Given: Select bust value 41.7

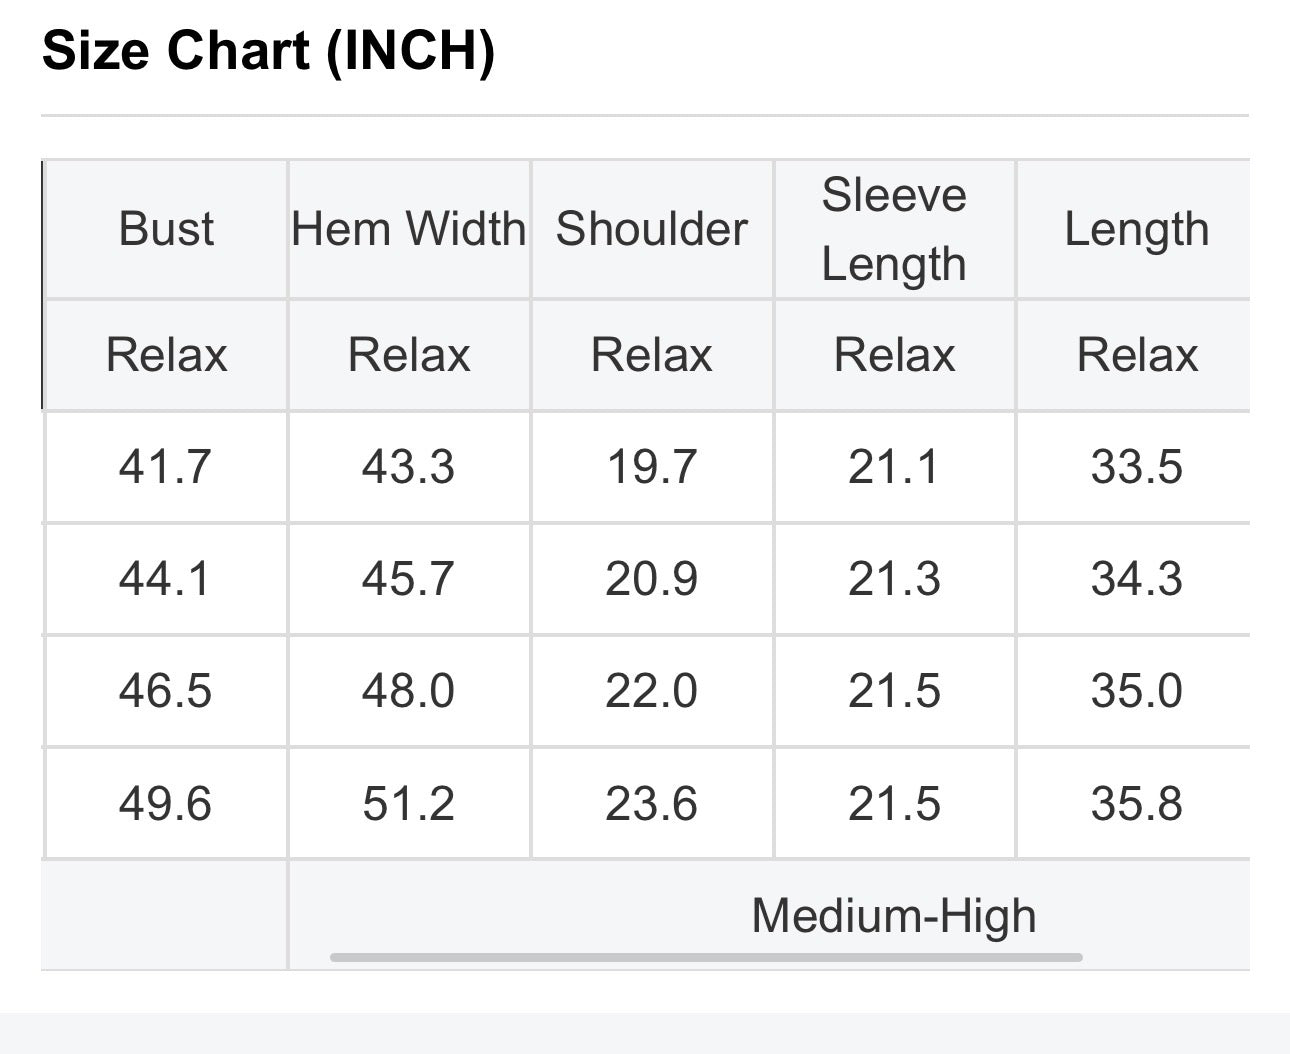Looking at the screenshot, I should [165, 467].
